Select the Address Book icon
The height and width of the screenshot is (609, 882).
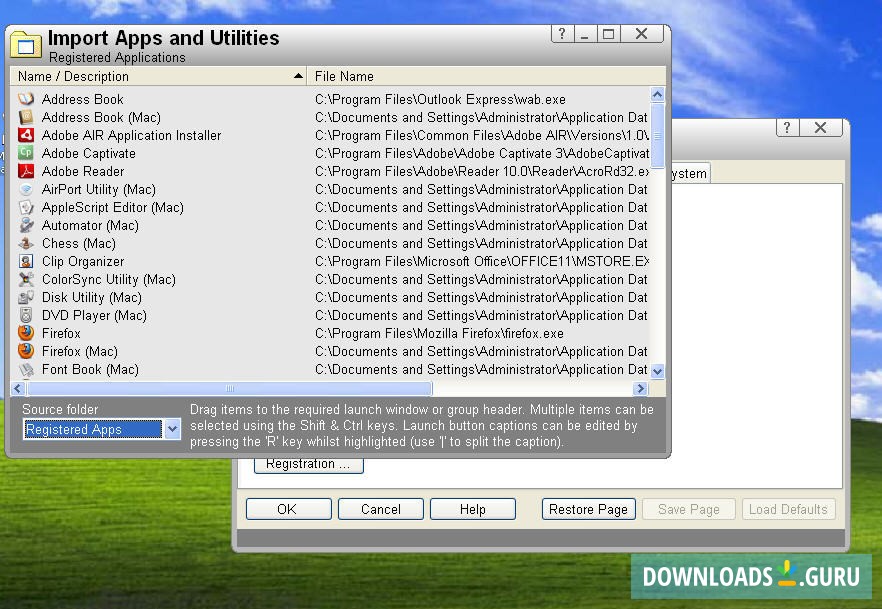tap(25, 99)
